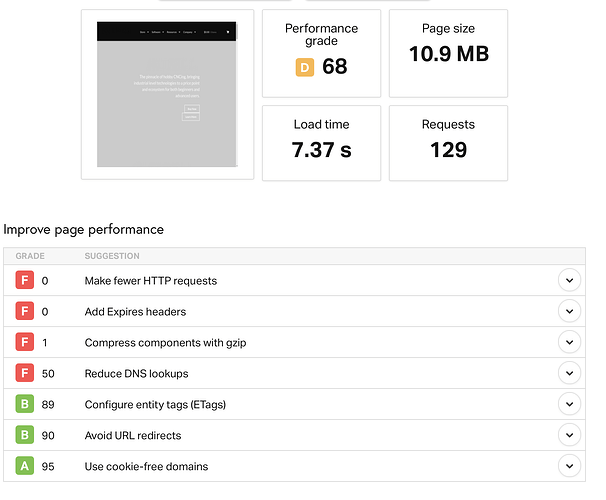Viewport: 606px width, 500px height.
Task: Click the red F badge for HTTP requests
Action: tap(25, 280)
